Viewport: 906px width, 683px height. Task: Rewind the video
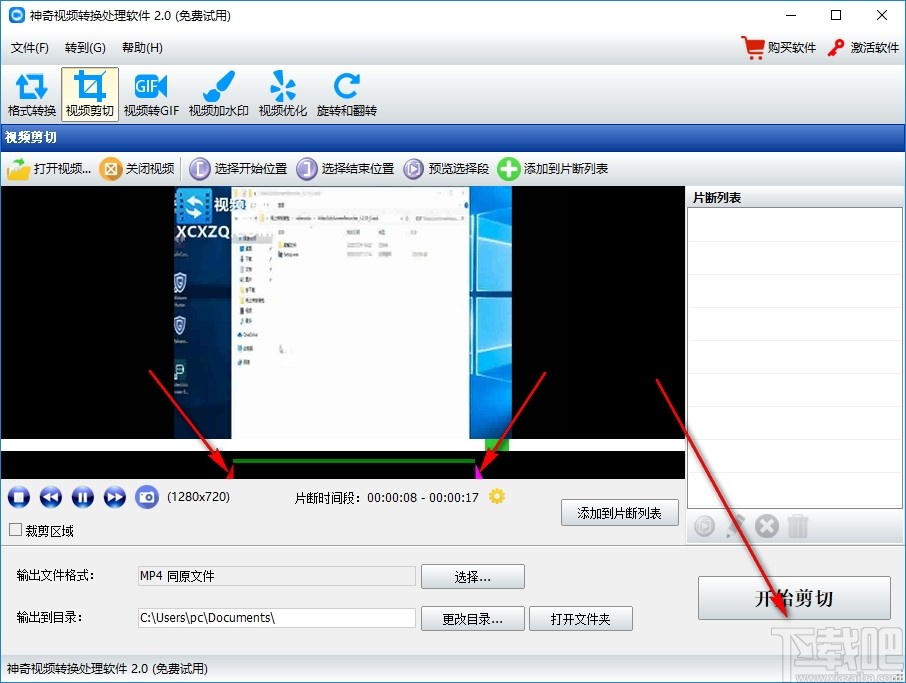tap(51, 497)
